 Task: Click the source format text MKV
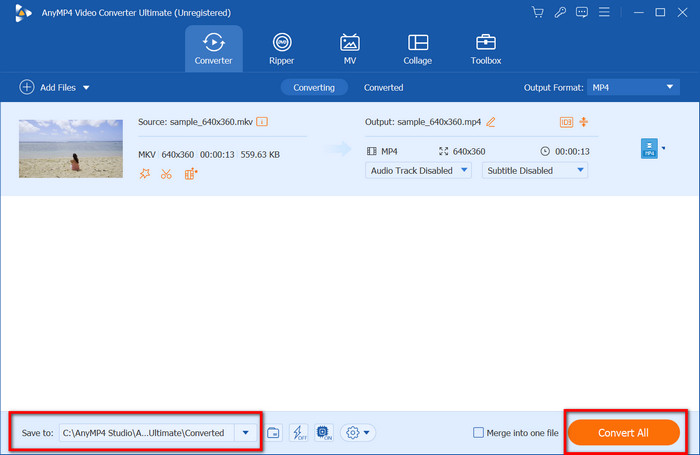coord(147,154)
